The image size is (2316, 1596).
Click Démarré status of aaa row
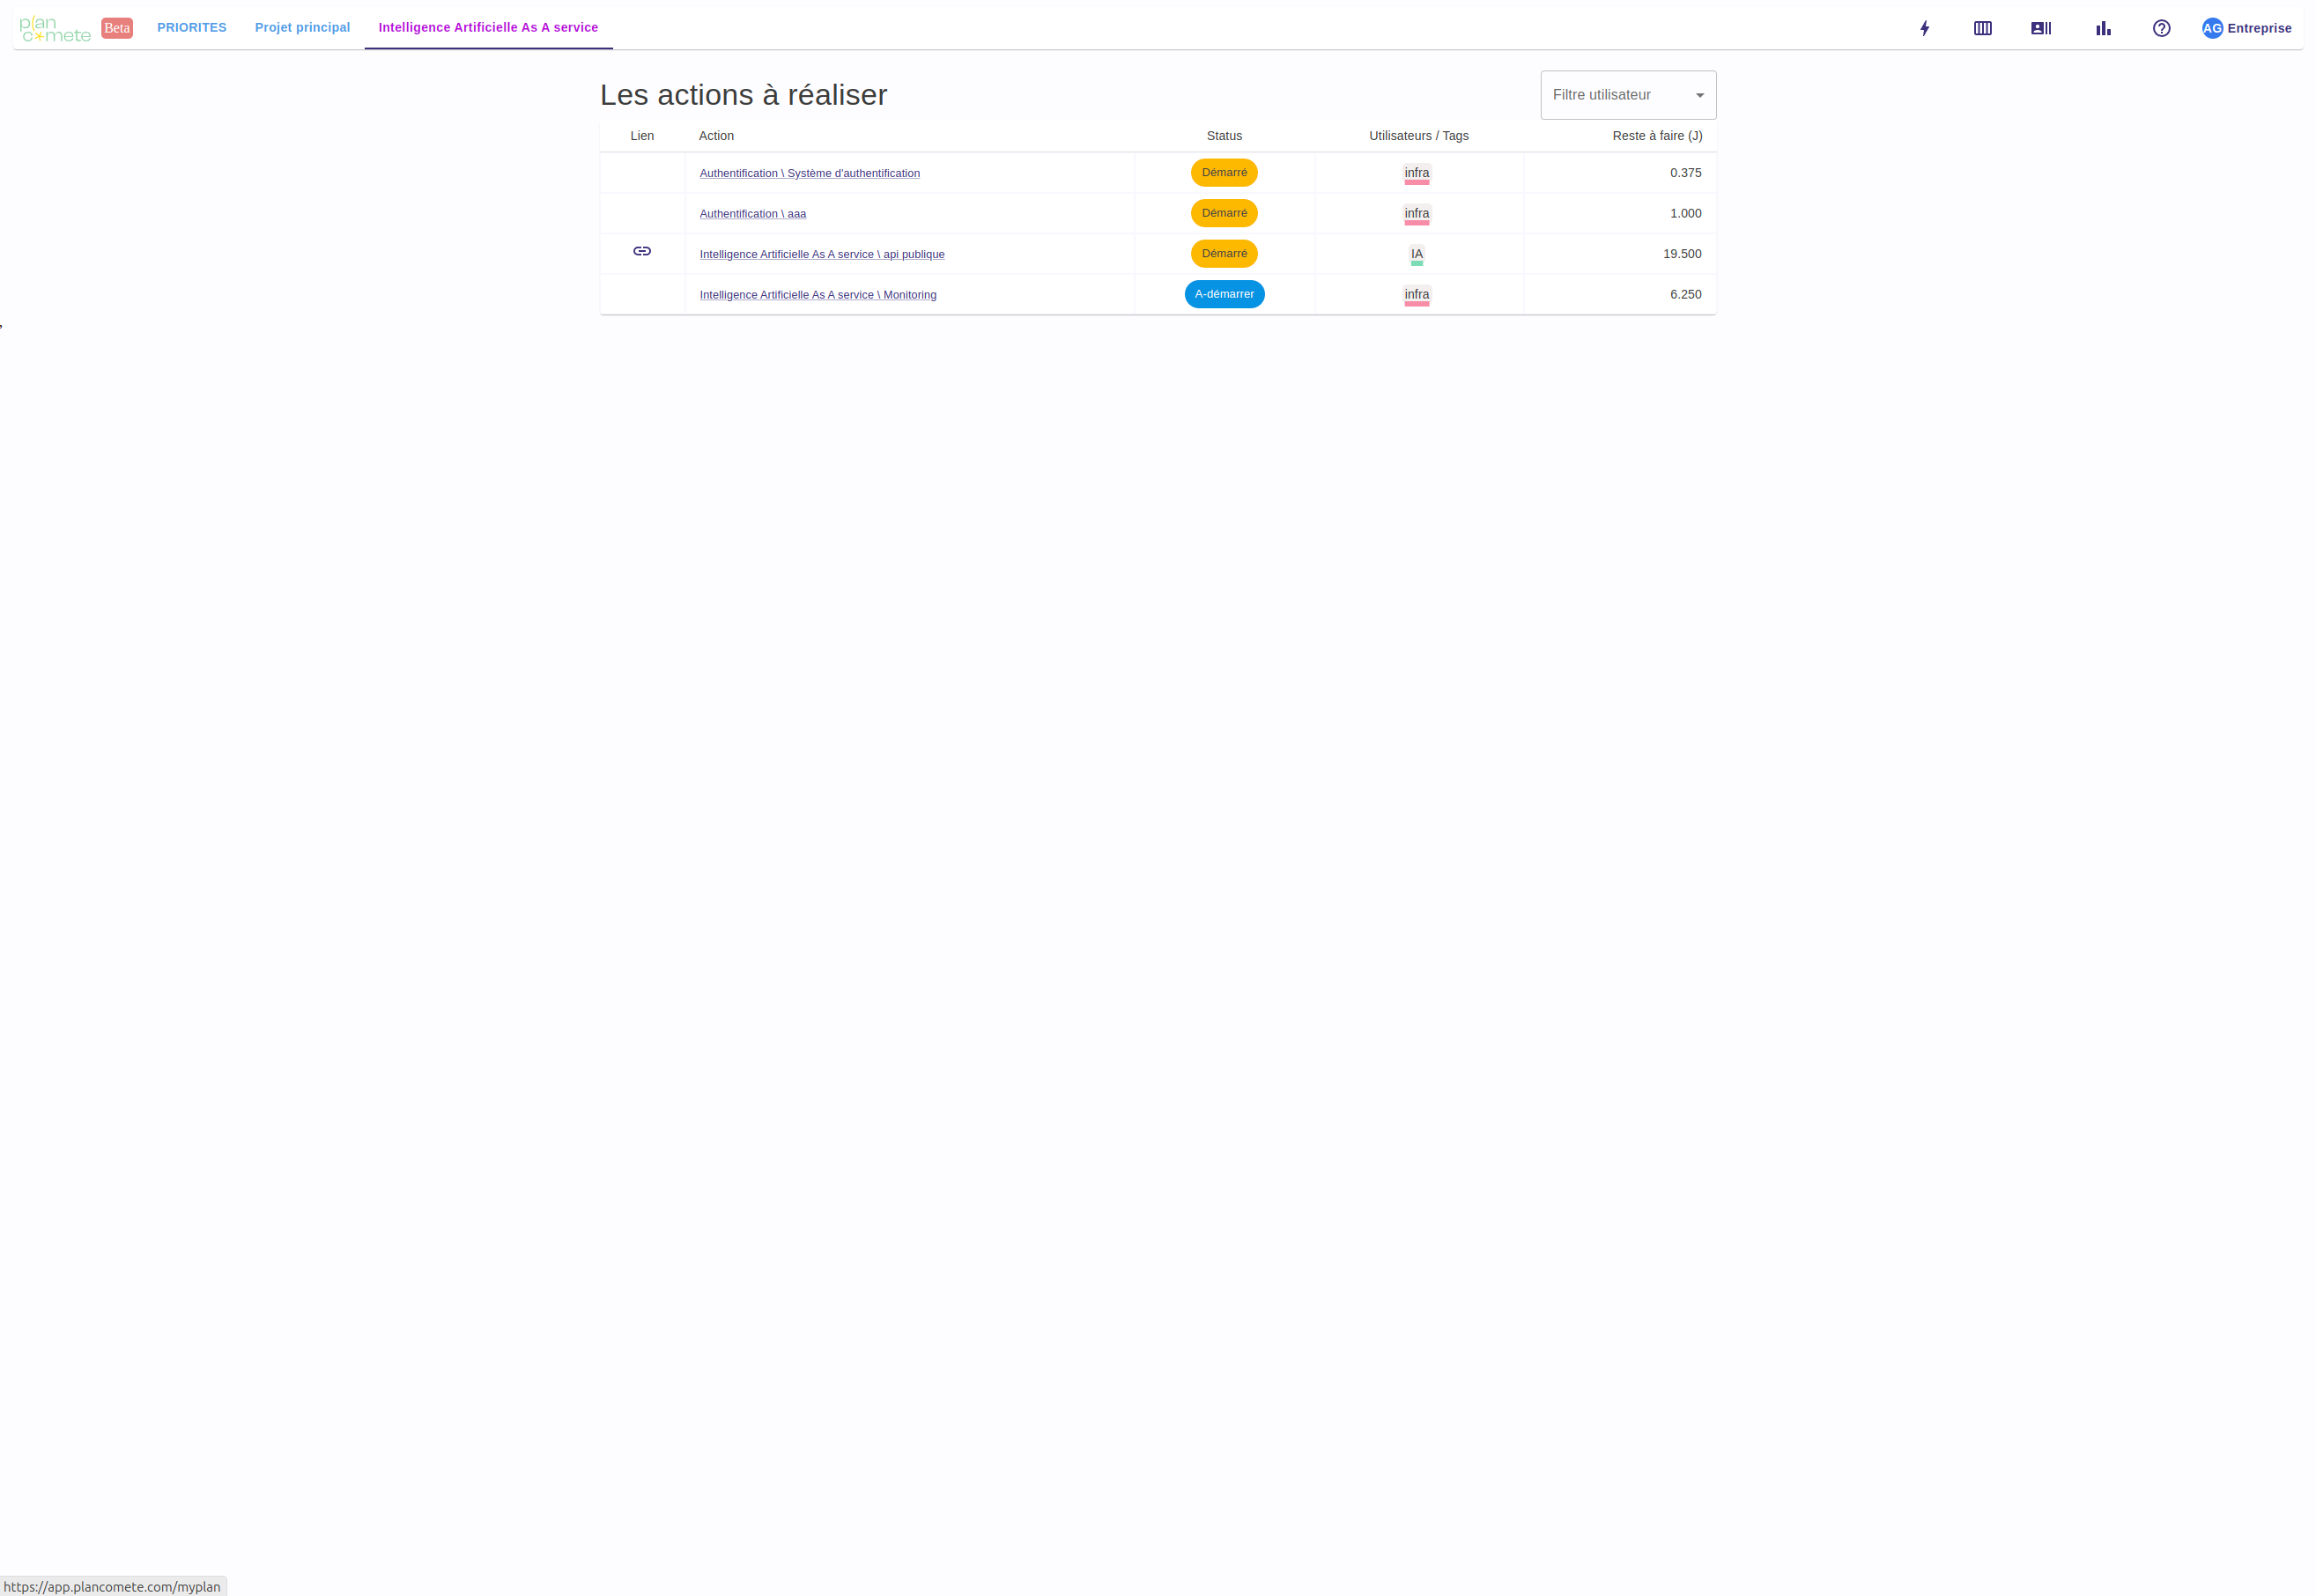[x=1223, y=213]
